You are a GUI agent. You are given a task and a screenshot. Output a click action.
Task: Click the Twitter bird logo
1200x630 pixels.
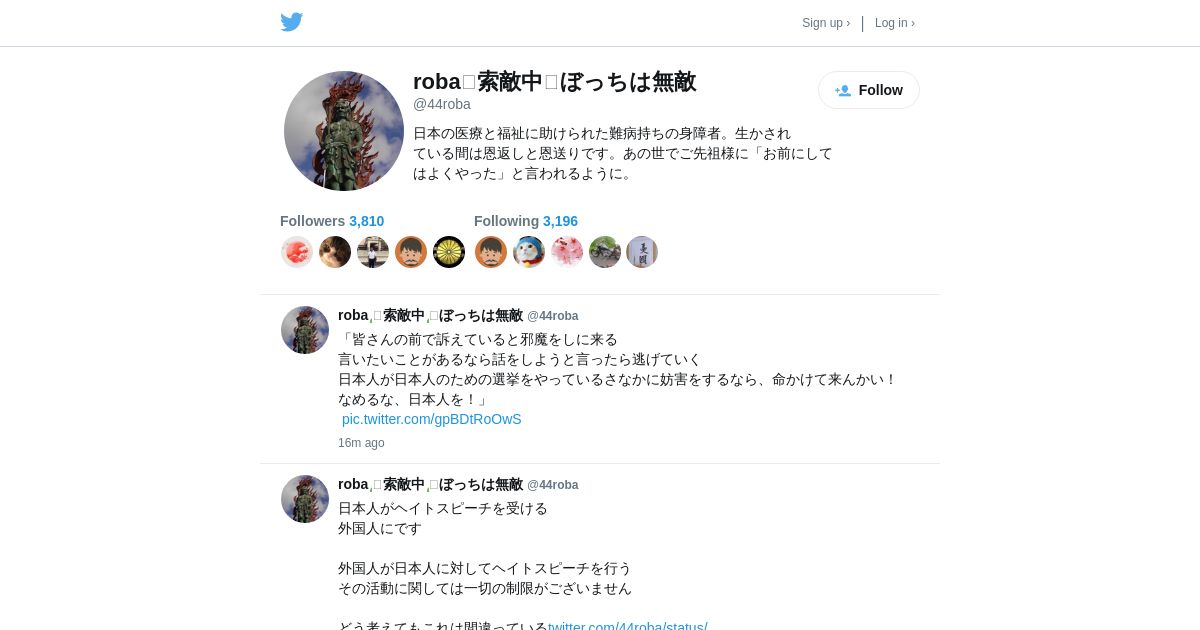(x=291, y=22)
